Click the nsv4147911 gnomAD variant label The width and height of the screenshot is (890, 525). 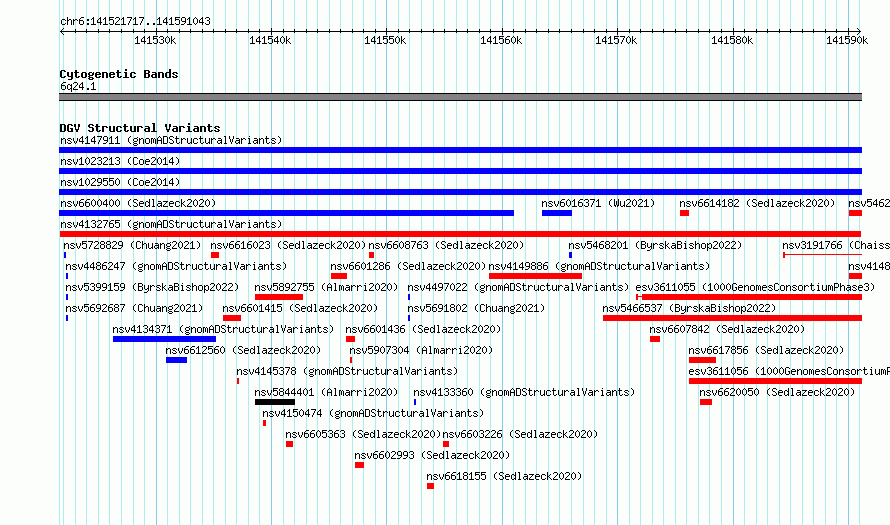coord(171,140)
